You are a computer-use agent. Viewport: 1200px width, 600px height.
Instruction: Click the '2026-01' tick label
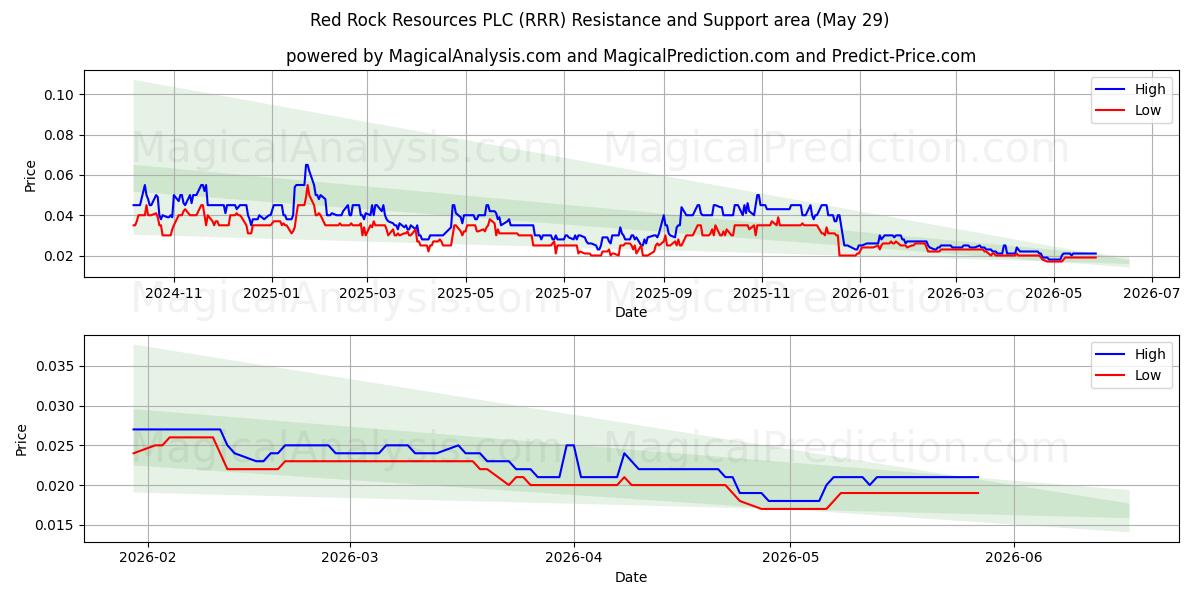(859, 294)
